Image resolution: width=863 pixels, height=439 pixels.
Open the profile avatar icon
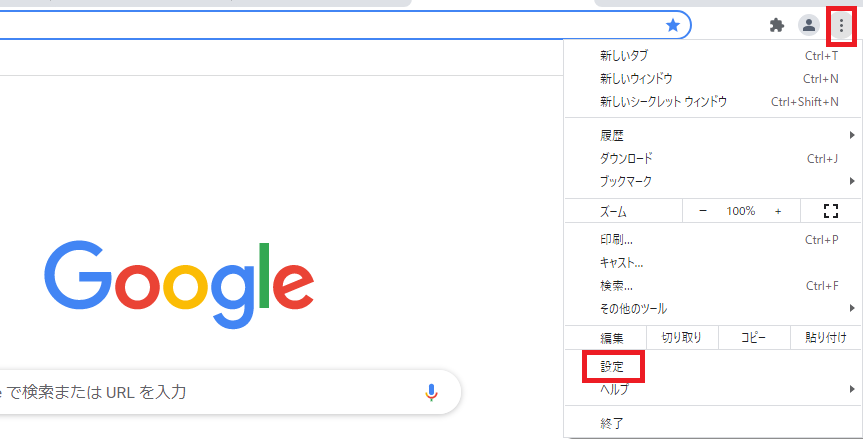(x=809, y=25)
